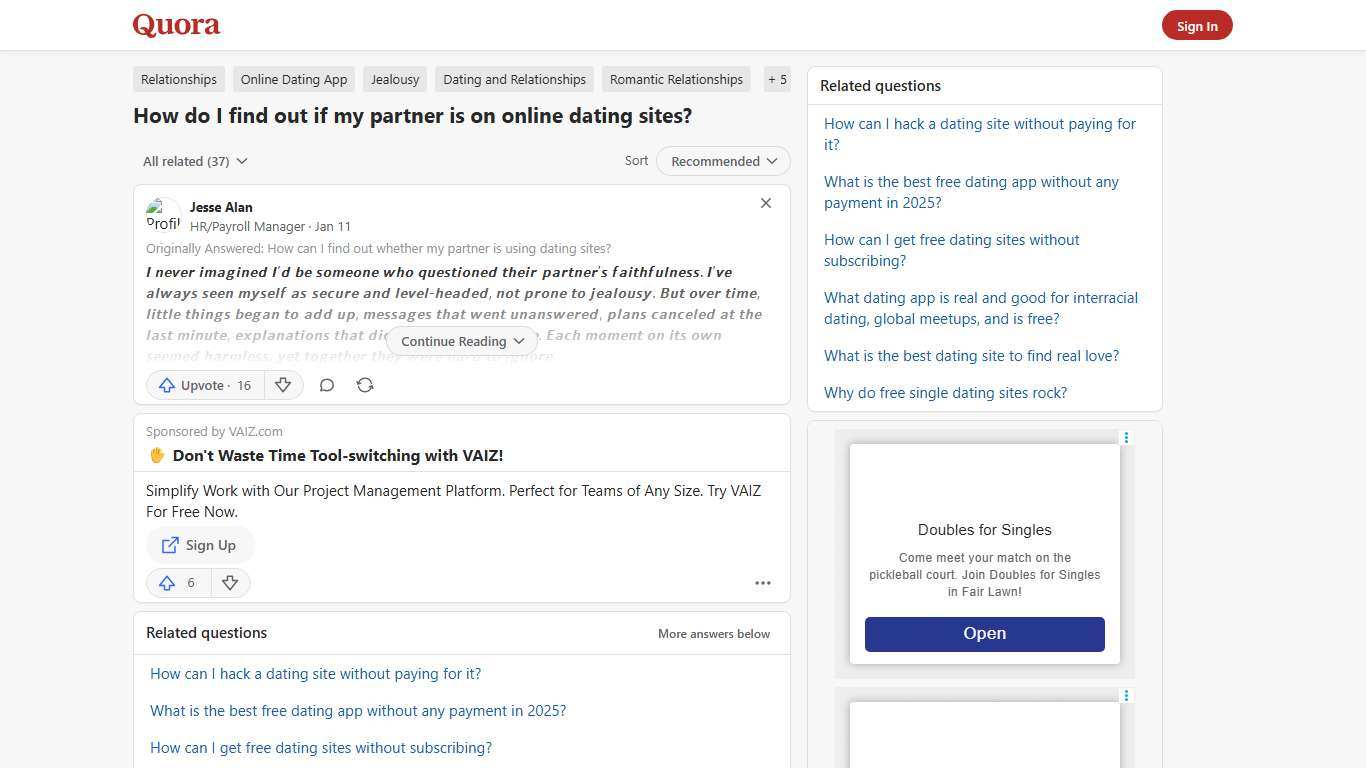
Task: Downvote Jesse Alan's answer
Action: pyautogui.click(x=283, y=385)
